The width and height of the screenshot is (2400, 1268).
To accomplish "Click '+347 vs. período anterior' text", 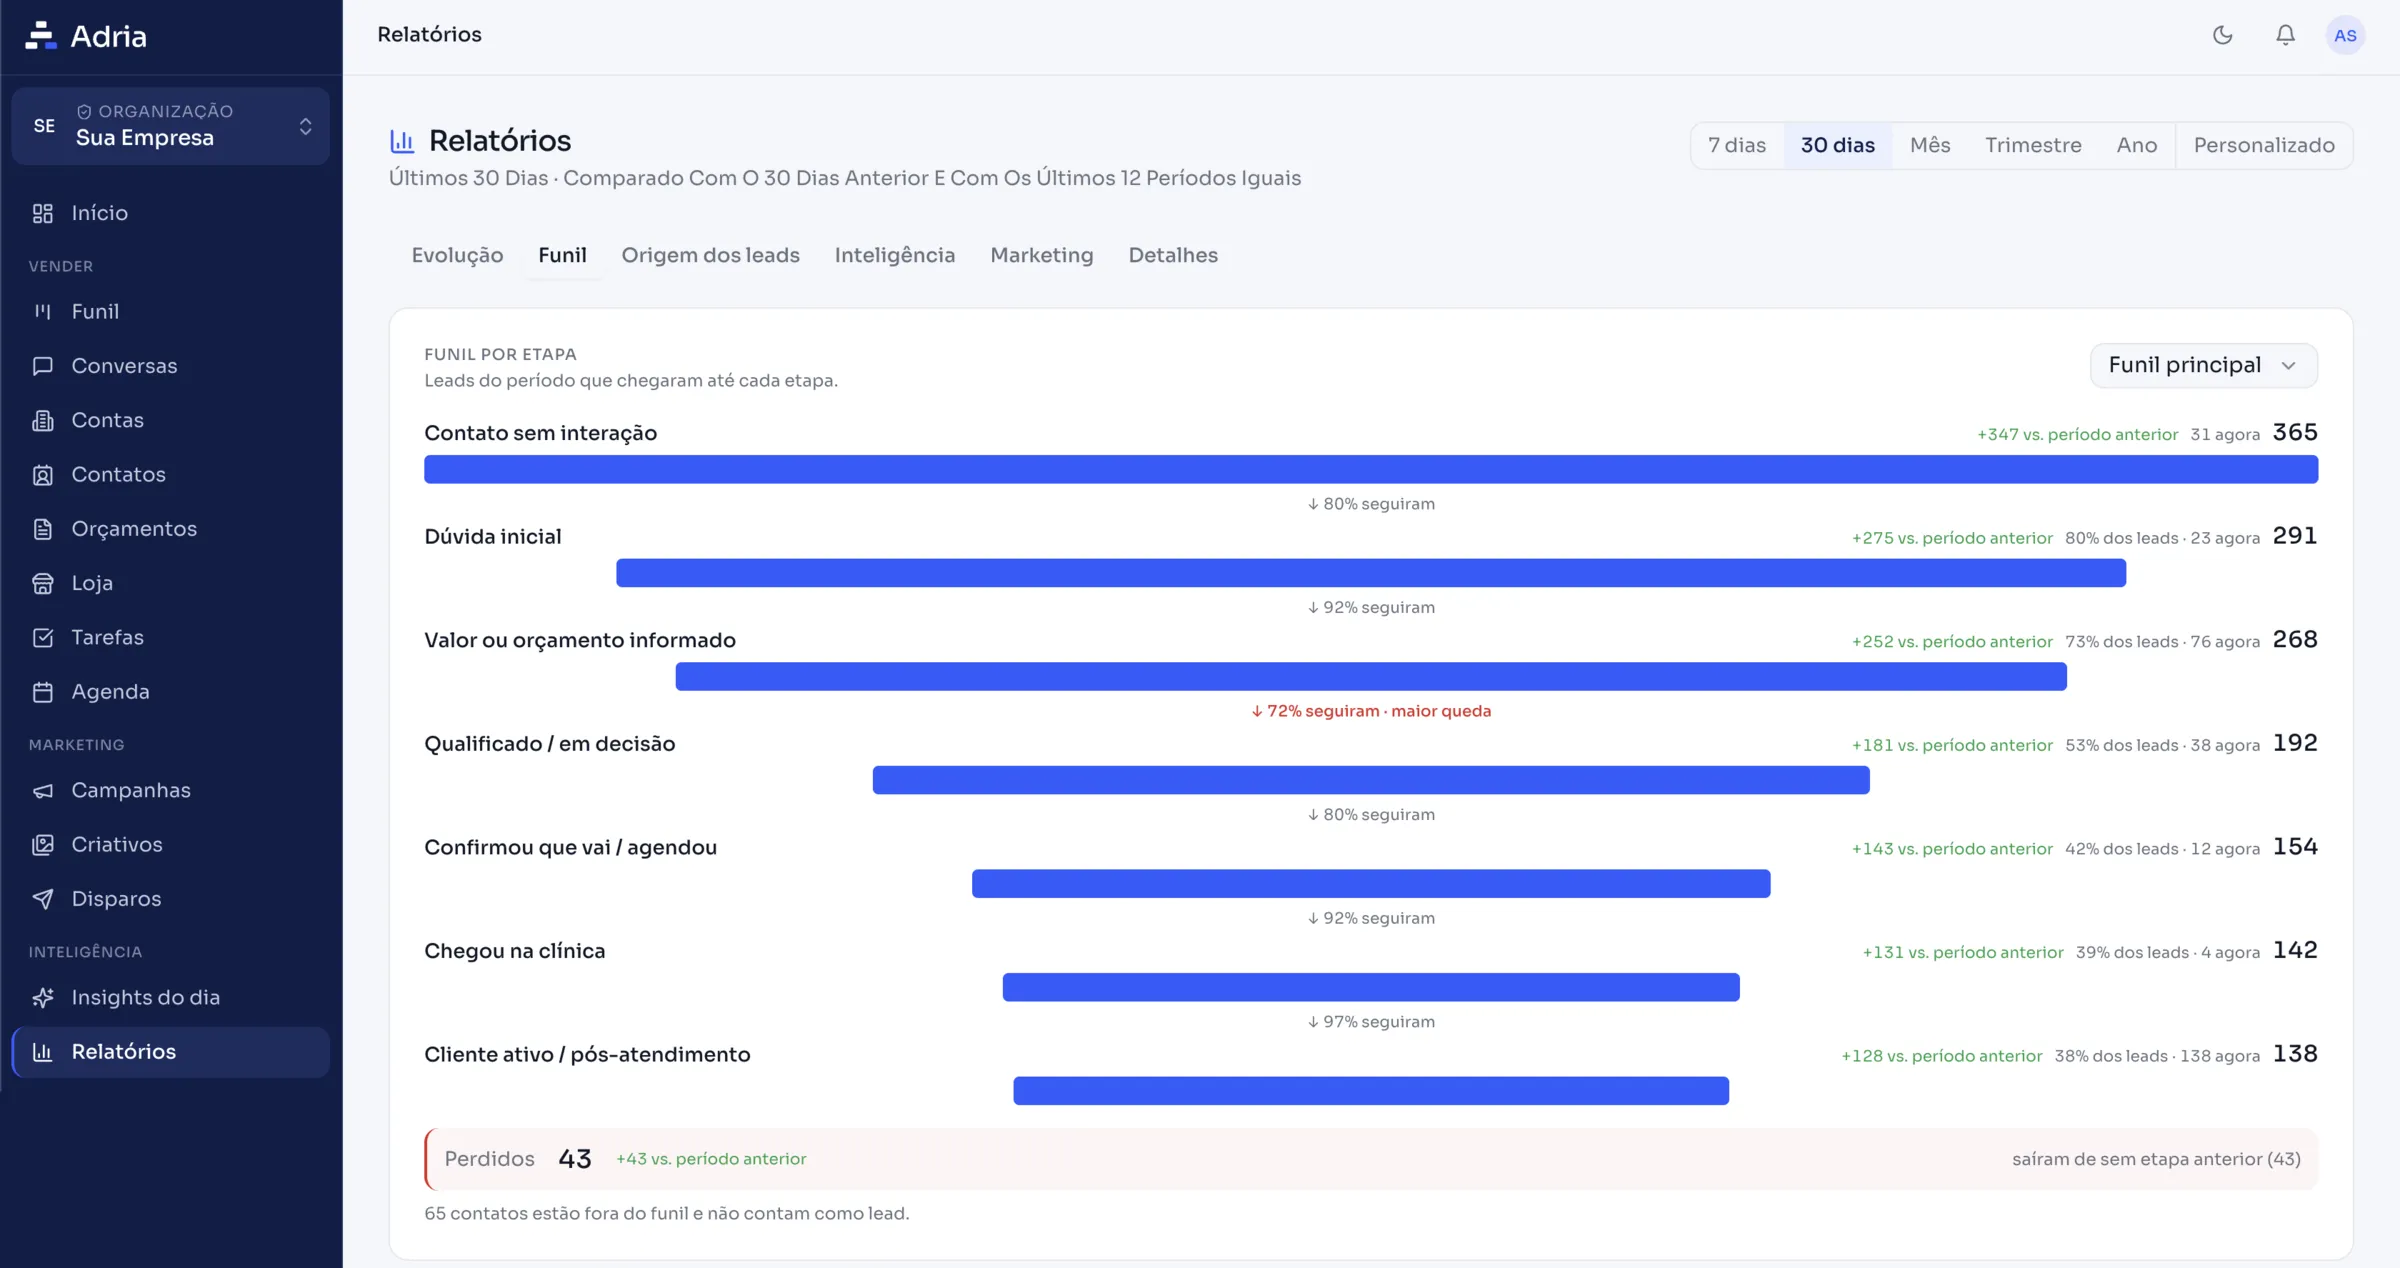I will (x=2077, y=435).
